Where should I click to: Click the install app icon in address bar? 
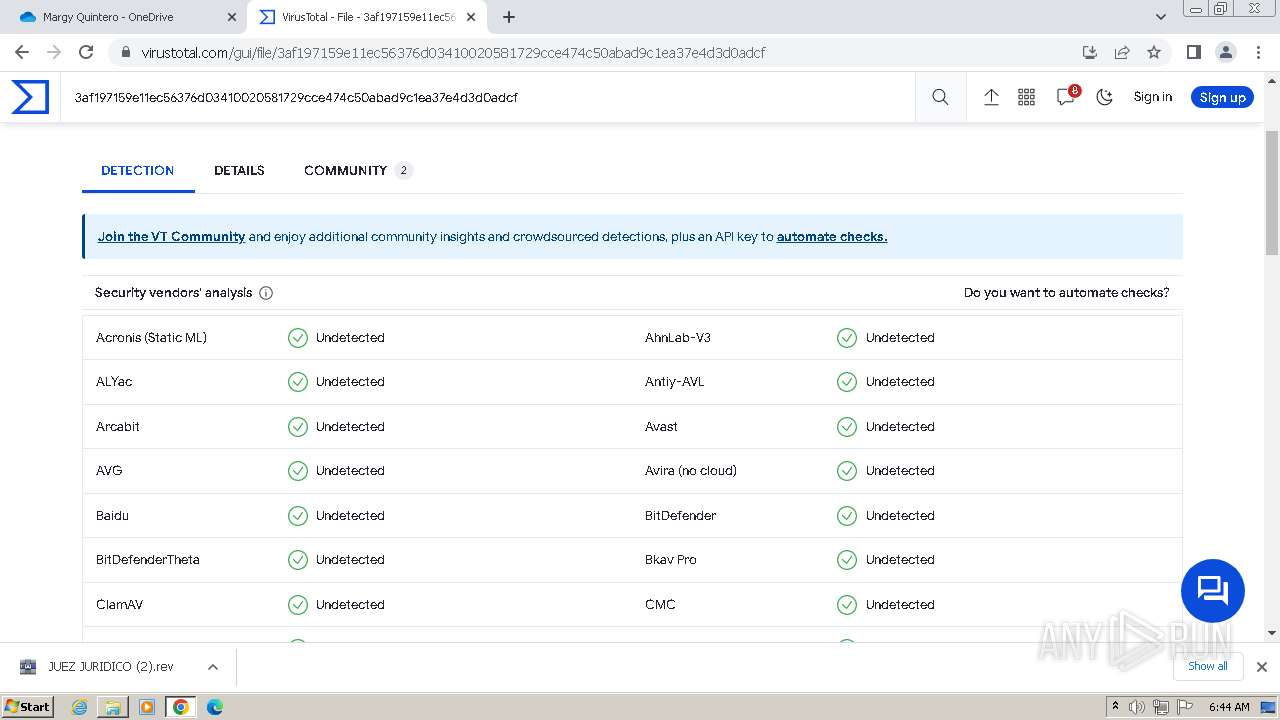click(1090, 52)
